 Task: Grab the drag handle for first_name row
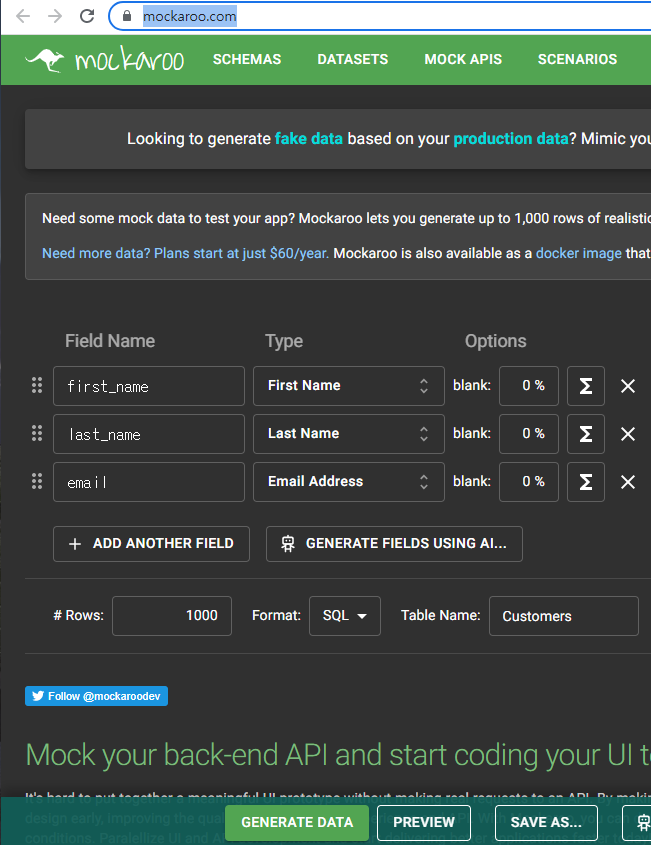coord(37,385)
